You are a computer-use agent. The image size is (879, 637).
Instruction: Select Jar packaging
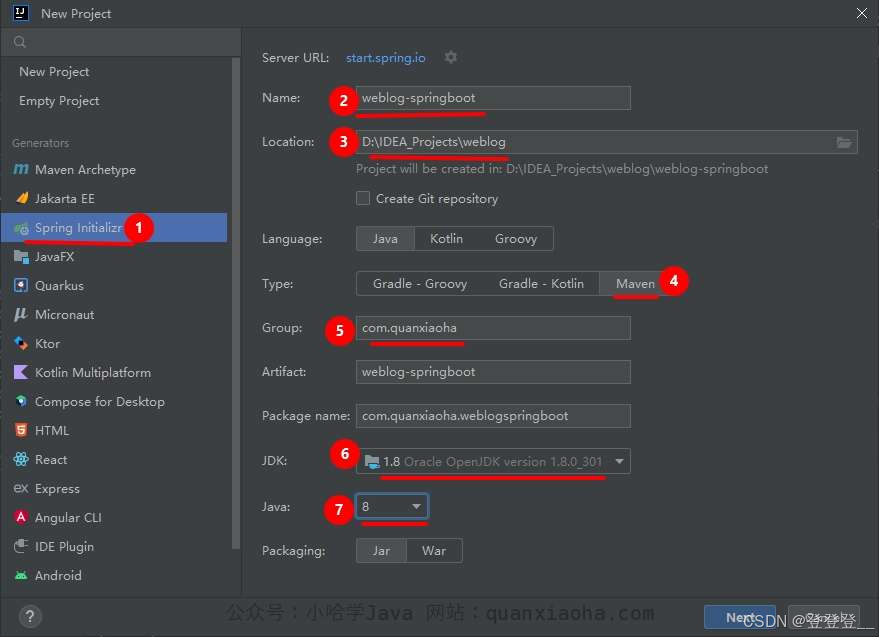point(381,551)
